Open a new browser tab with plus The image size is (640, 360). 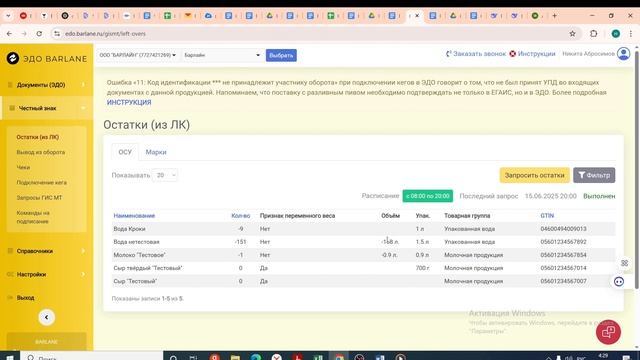[554, 16]
